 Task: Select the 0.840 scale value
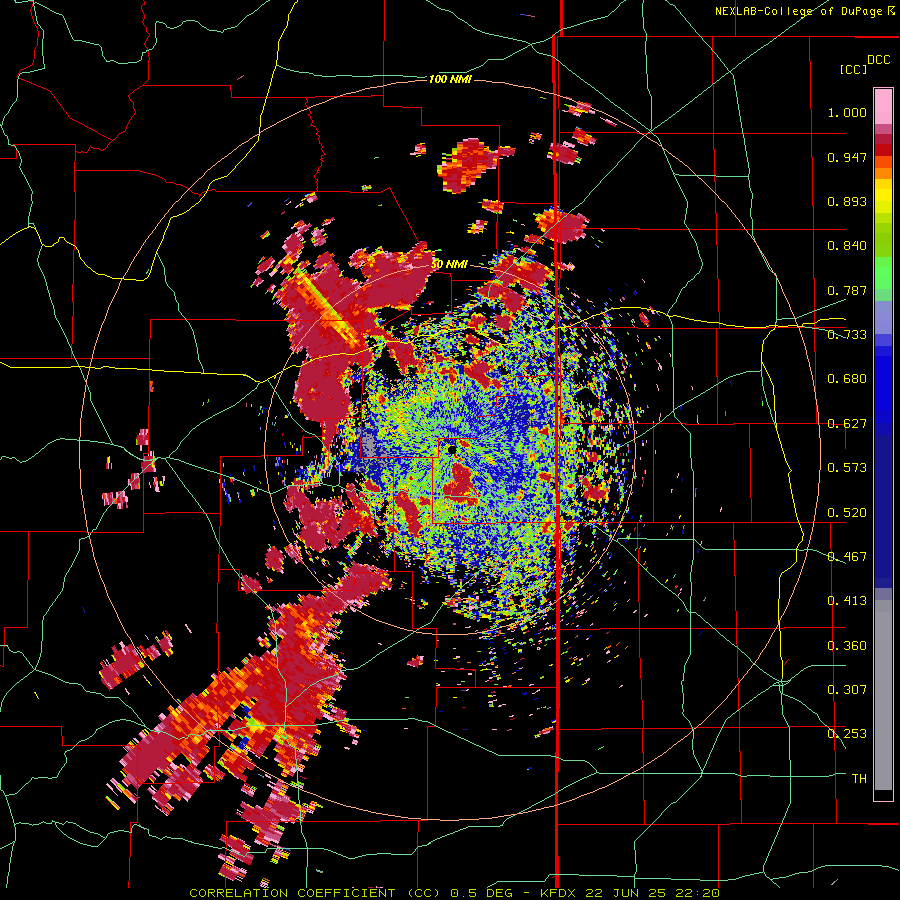(x=847, y=246)
